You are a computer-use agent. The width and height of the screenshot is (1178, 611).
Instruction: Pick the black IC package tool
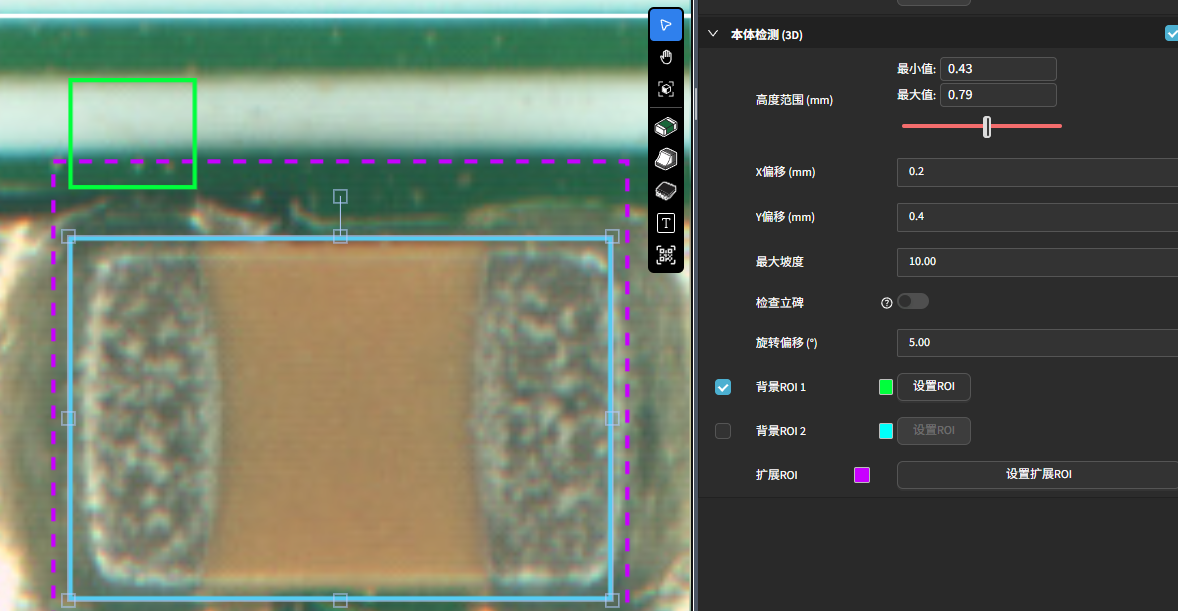[x=666, y=191]
